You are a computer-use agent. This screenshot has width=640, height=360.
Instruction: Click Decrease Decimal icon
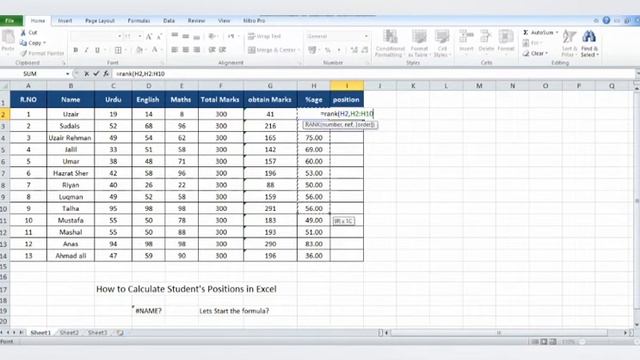[364, 50]
